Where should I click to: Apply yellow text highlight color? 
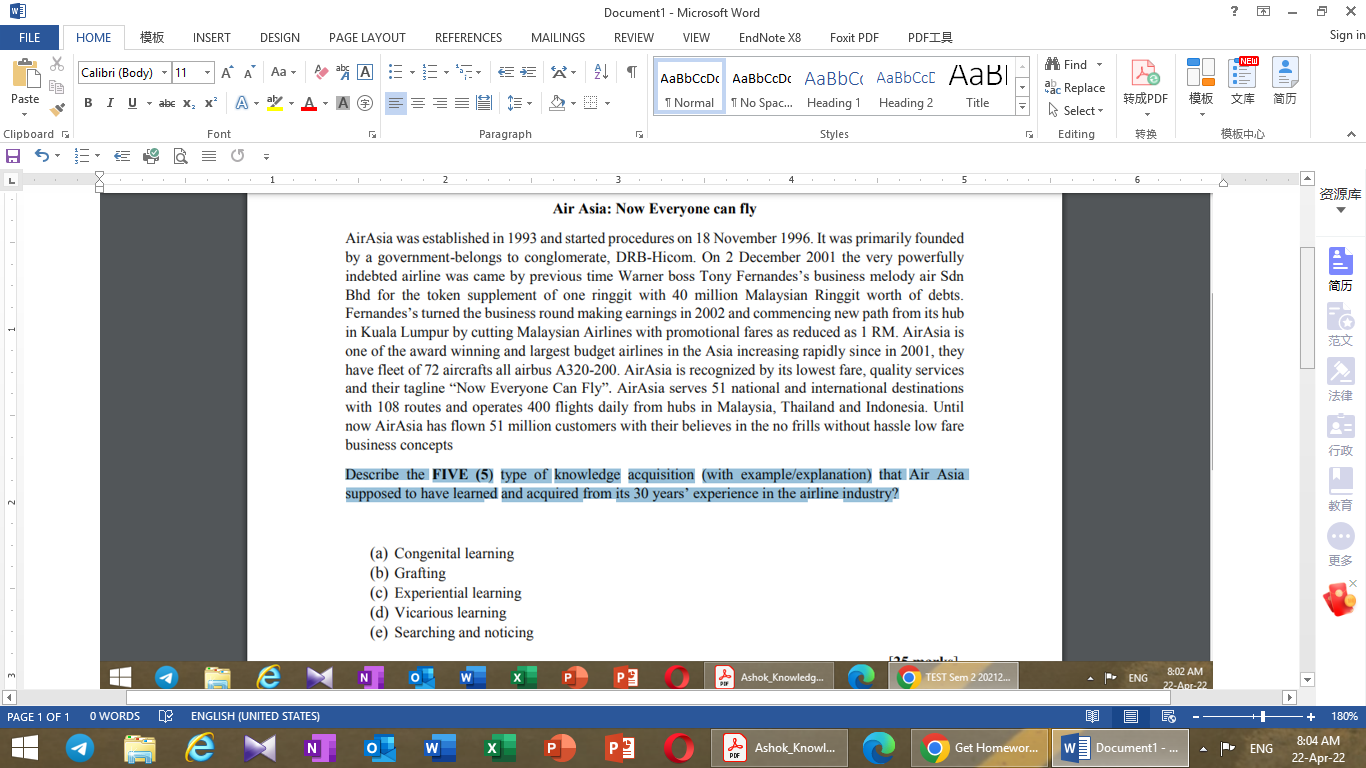(274, 102)
